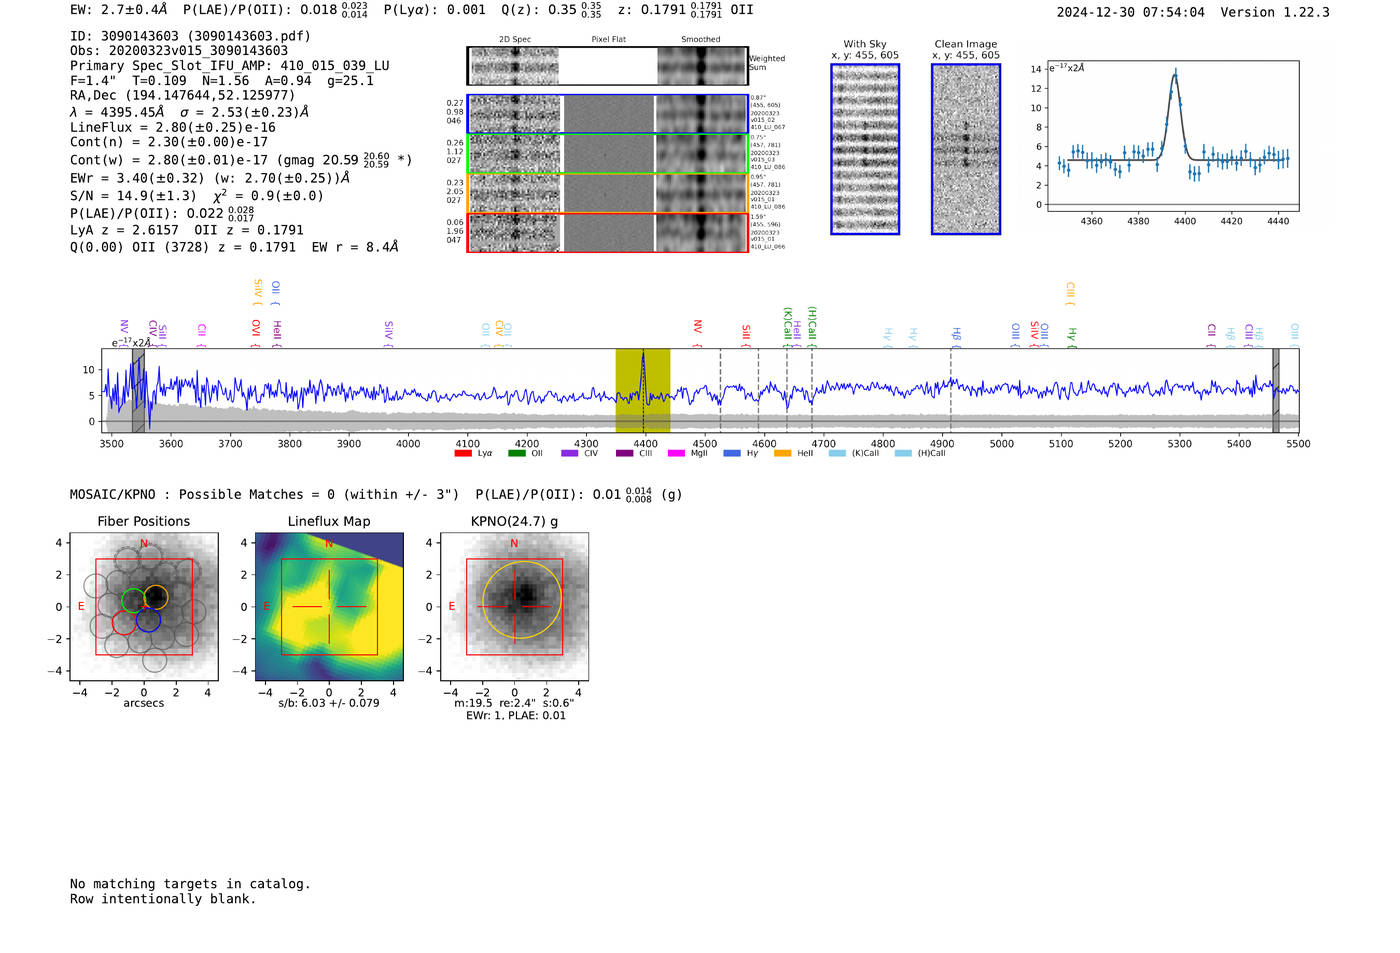
Task: Select the green-framed 2D fiber spectrum row
Action: tap(607, 154)
